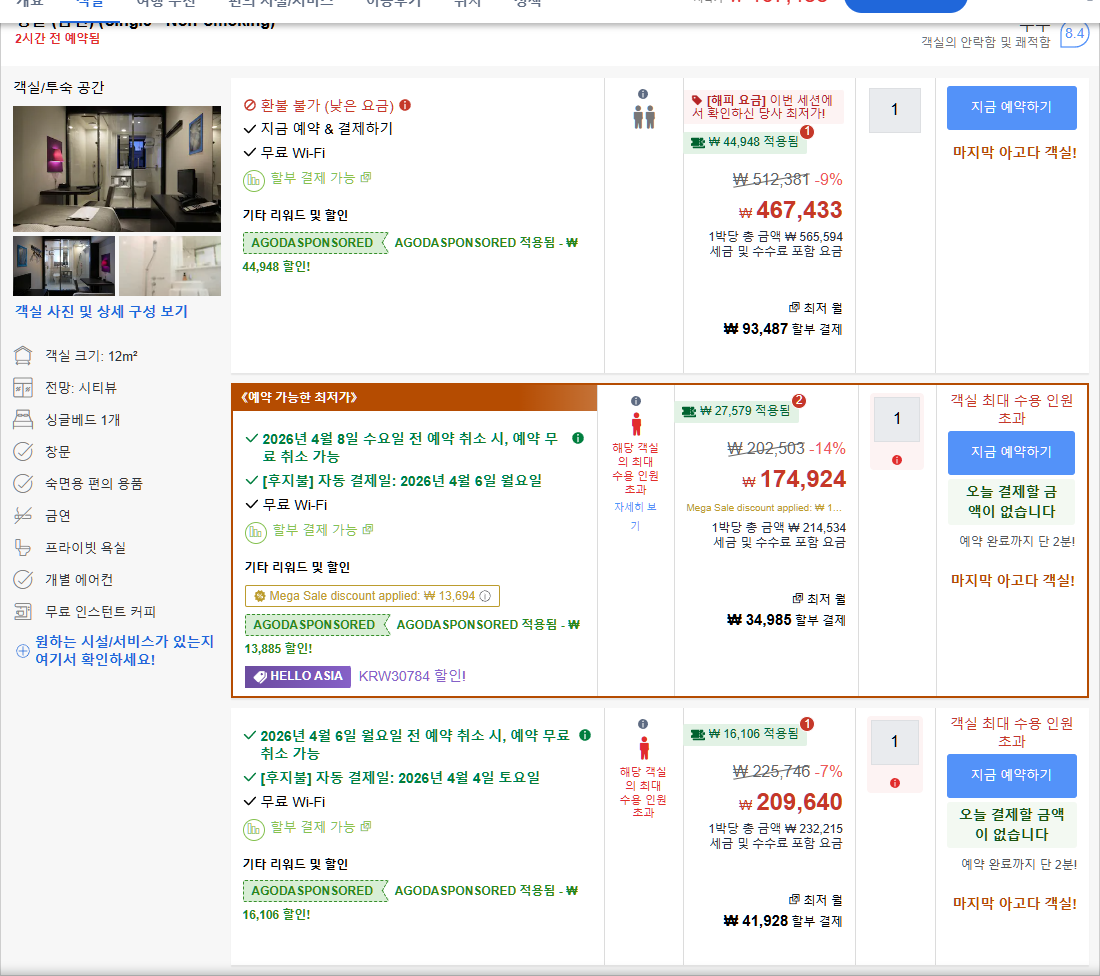Open the ₩ 93,487 할부 결제 monthly installment link
The width and height of the screenshot is (1100, 976).
782,329
